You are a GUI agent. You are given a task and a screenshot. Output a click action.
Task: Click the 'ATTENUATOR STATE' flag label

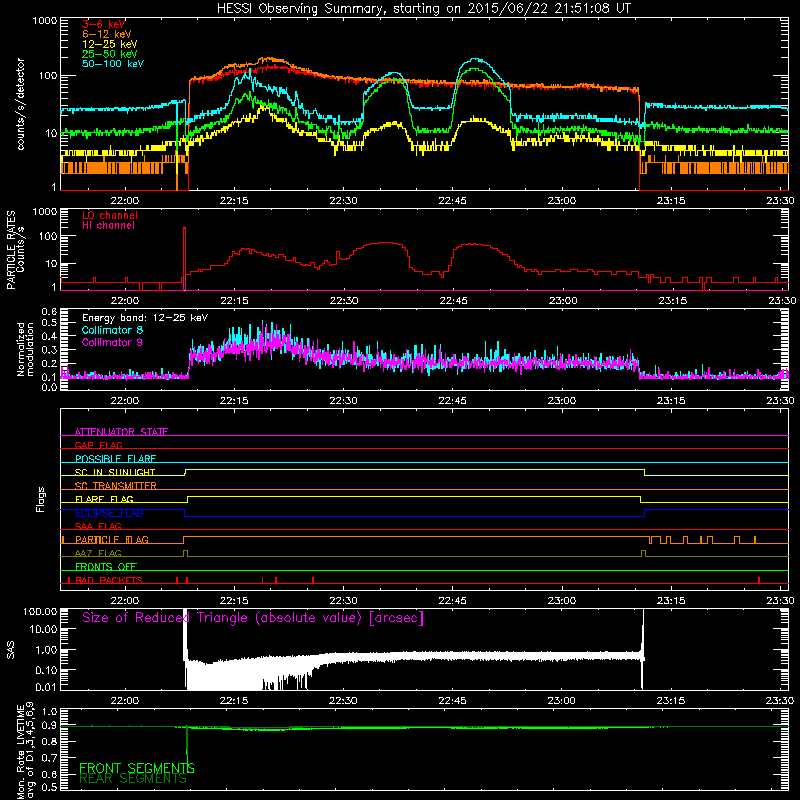(x=121, y=432)
